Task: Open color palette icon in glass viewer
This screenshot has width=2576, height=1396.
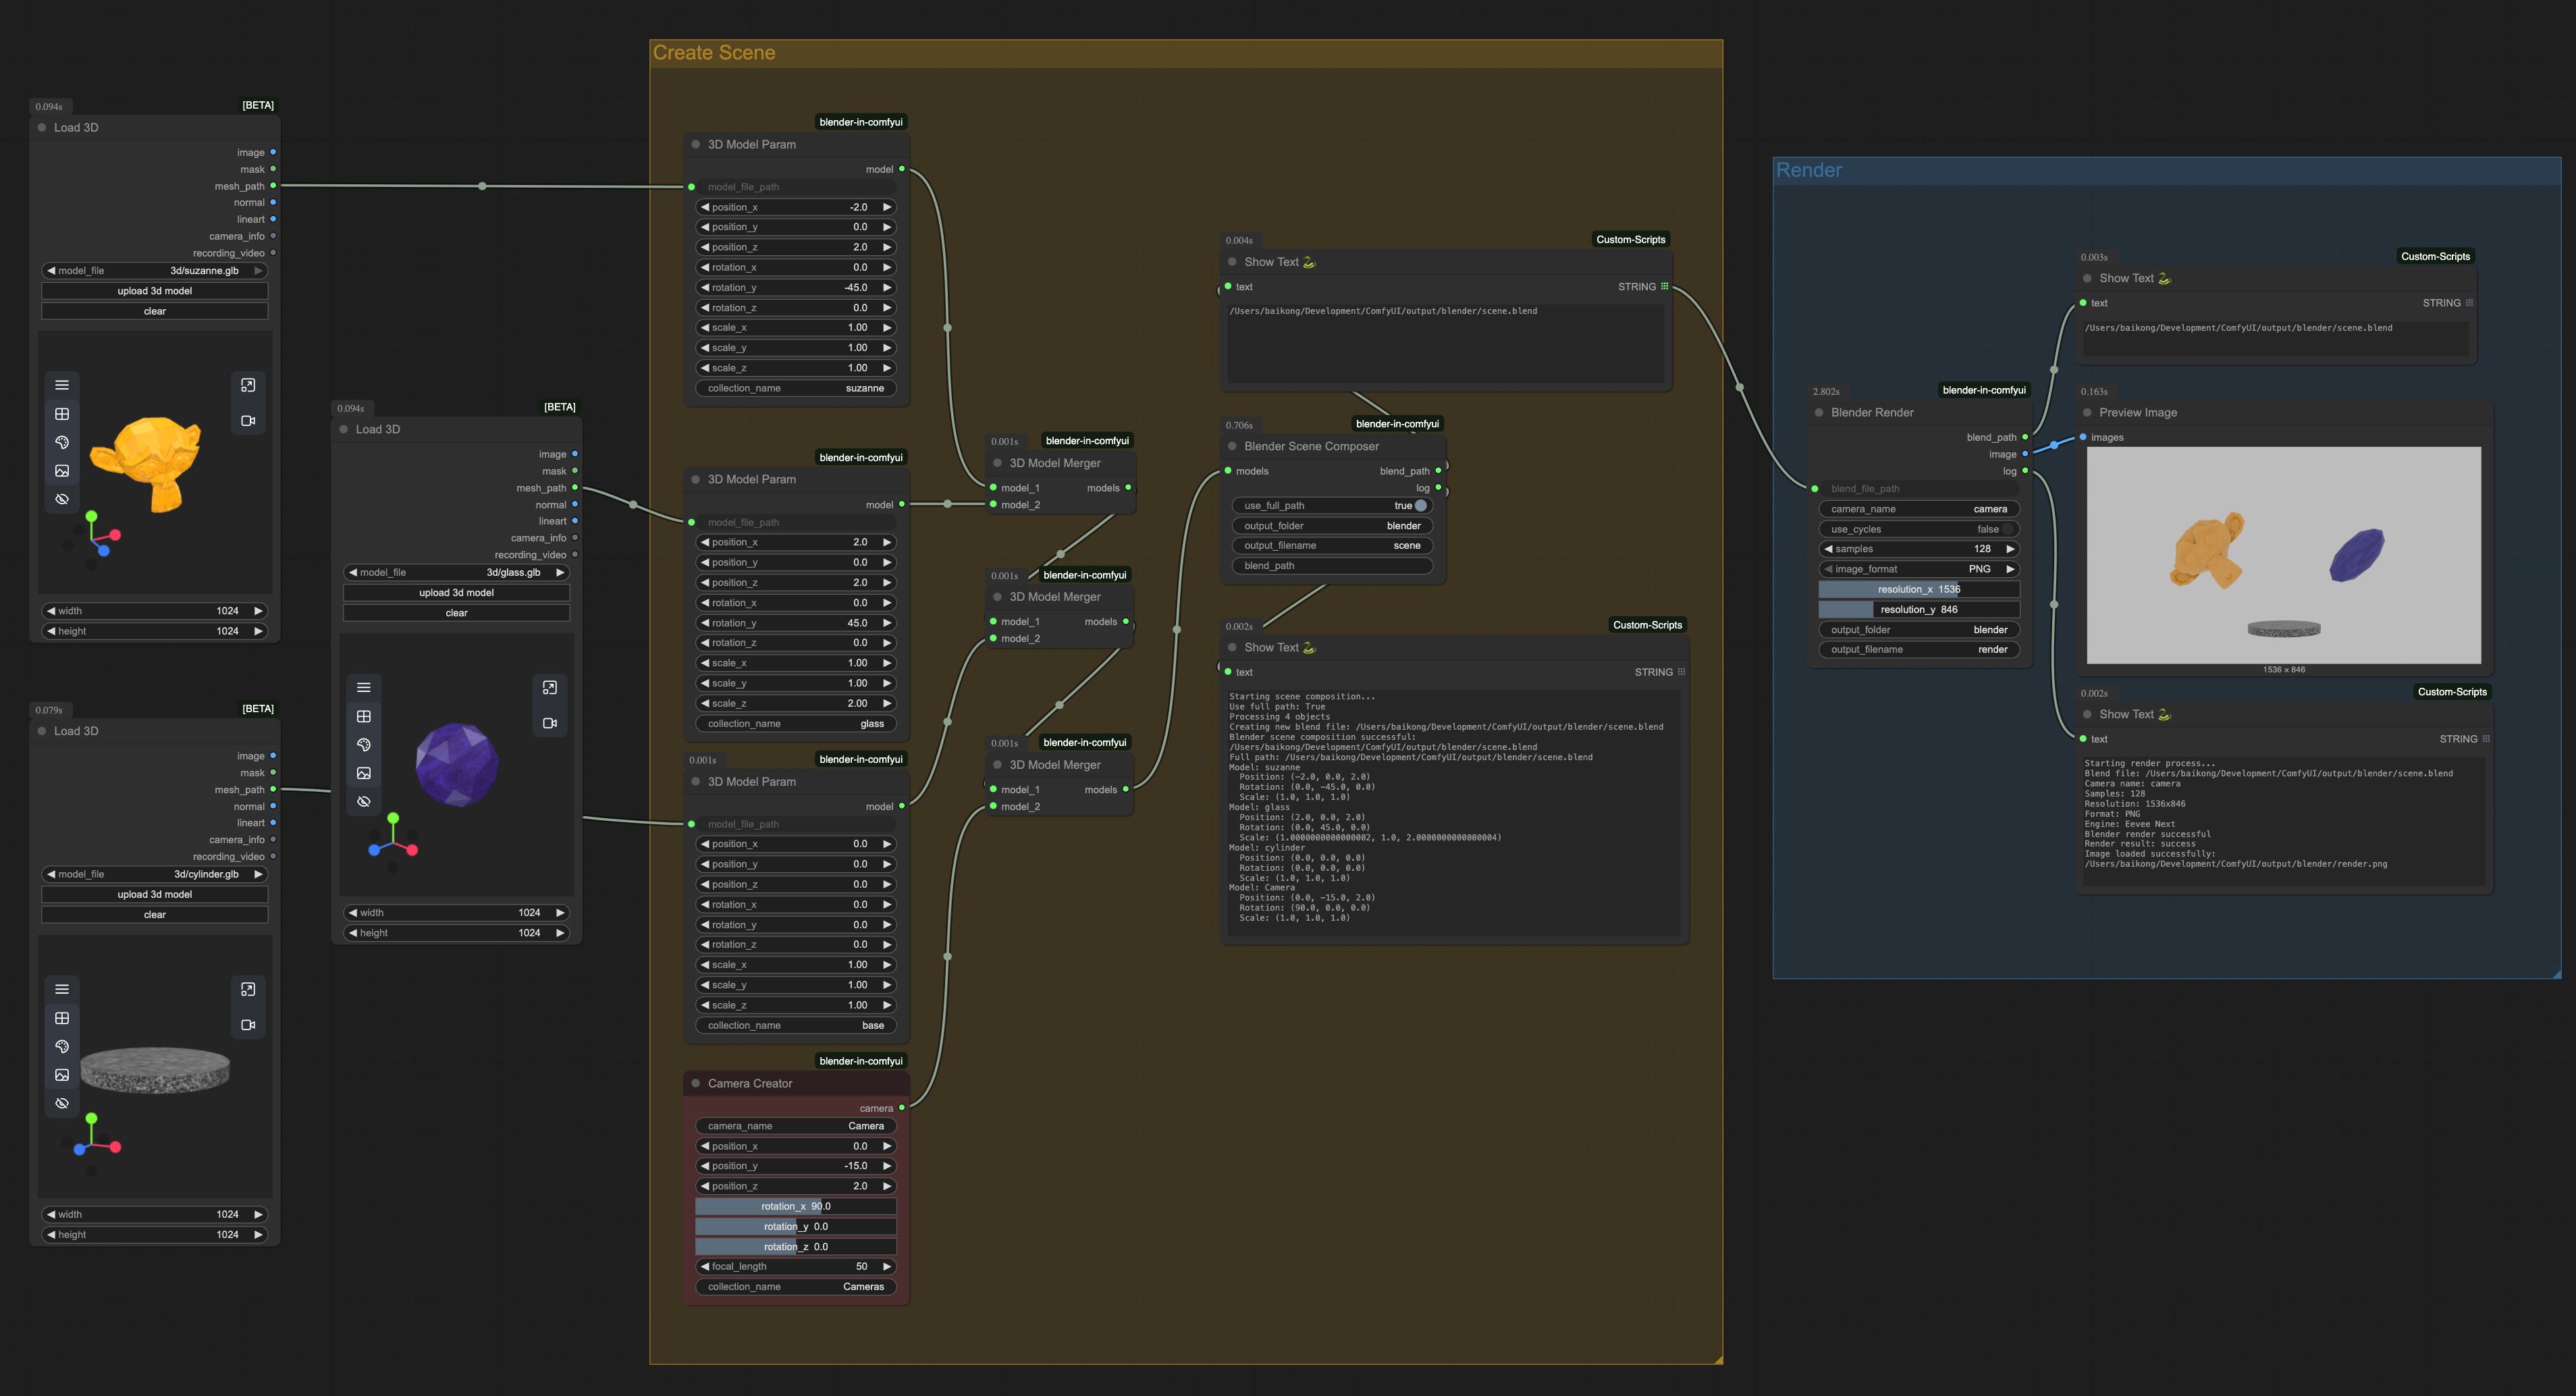Action: pyautogui.click(x=364, y=745)
